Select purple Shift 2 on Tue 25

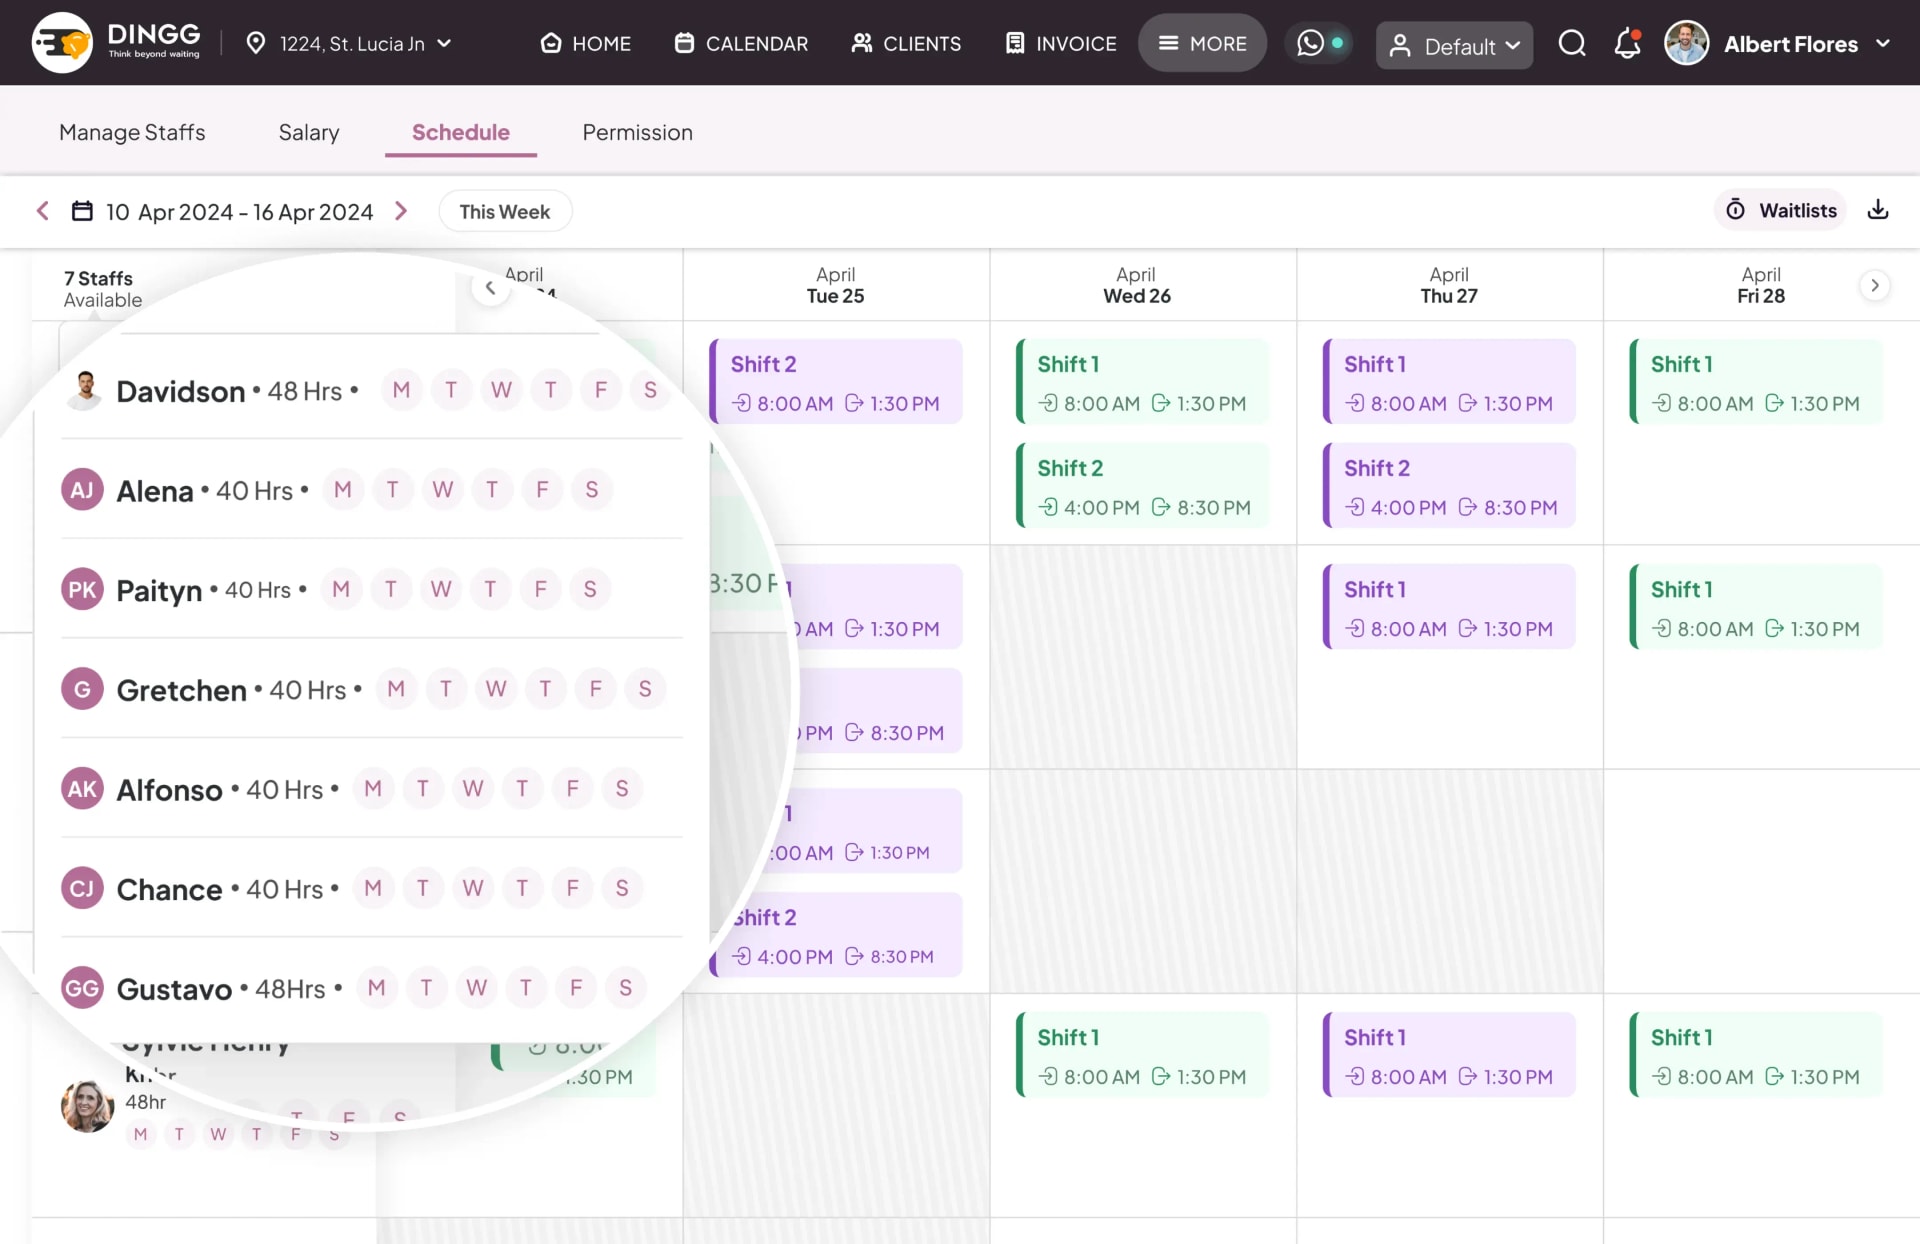(836, 382)
